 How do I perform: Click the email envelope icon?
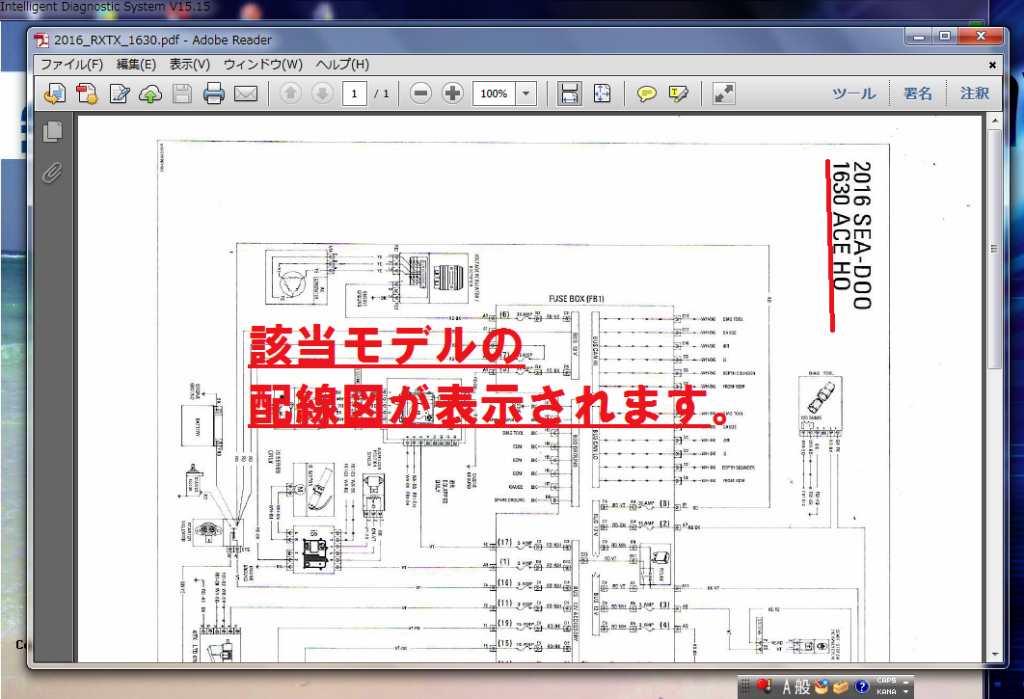(x=246, y=94)
